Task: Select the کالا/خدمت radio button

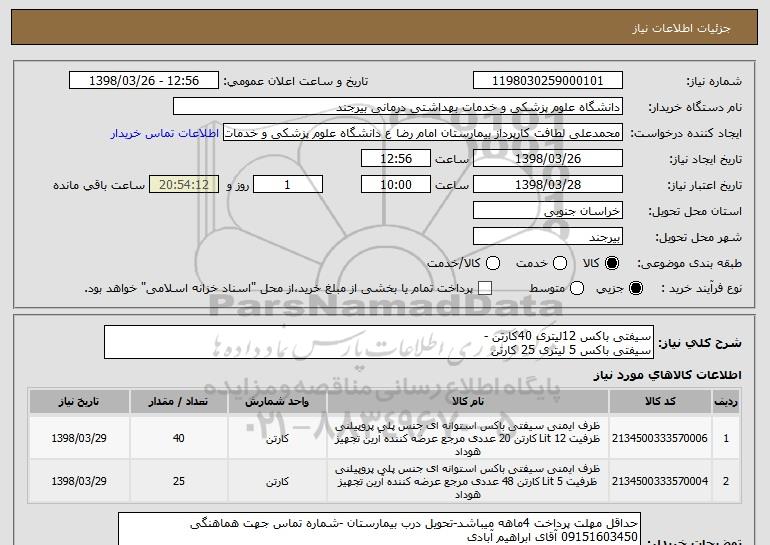Action: 493,263
